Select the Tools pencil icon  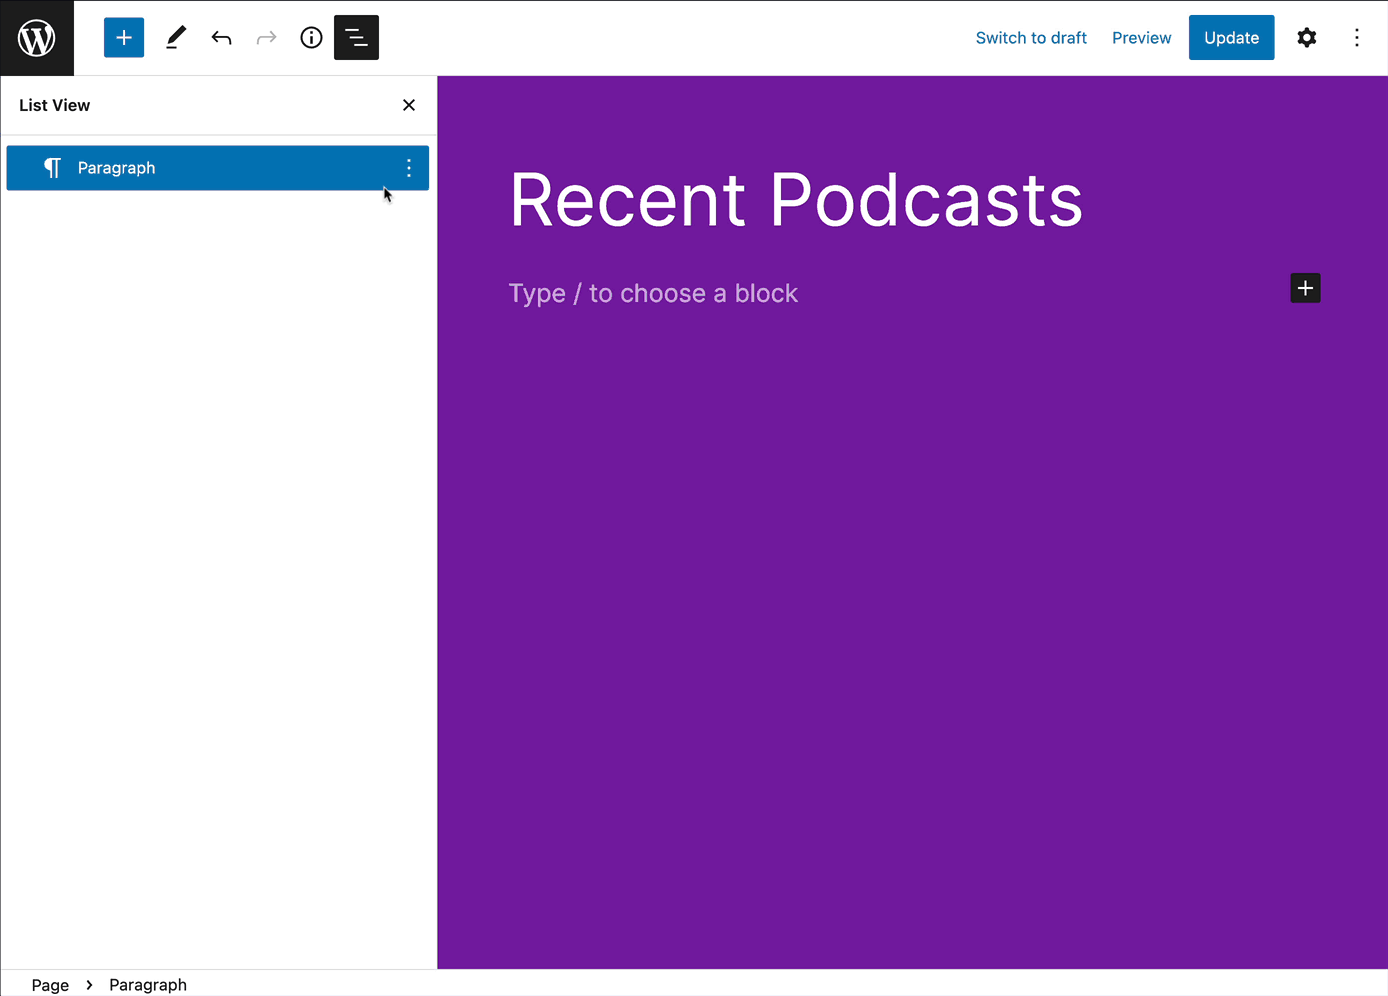click(x=176, y=38)
